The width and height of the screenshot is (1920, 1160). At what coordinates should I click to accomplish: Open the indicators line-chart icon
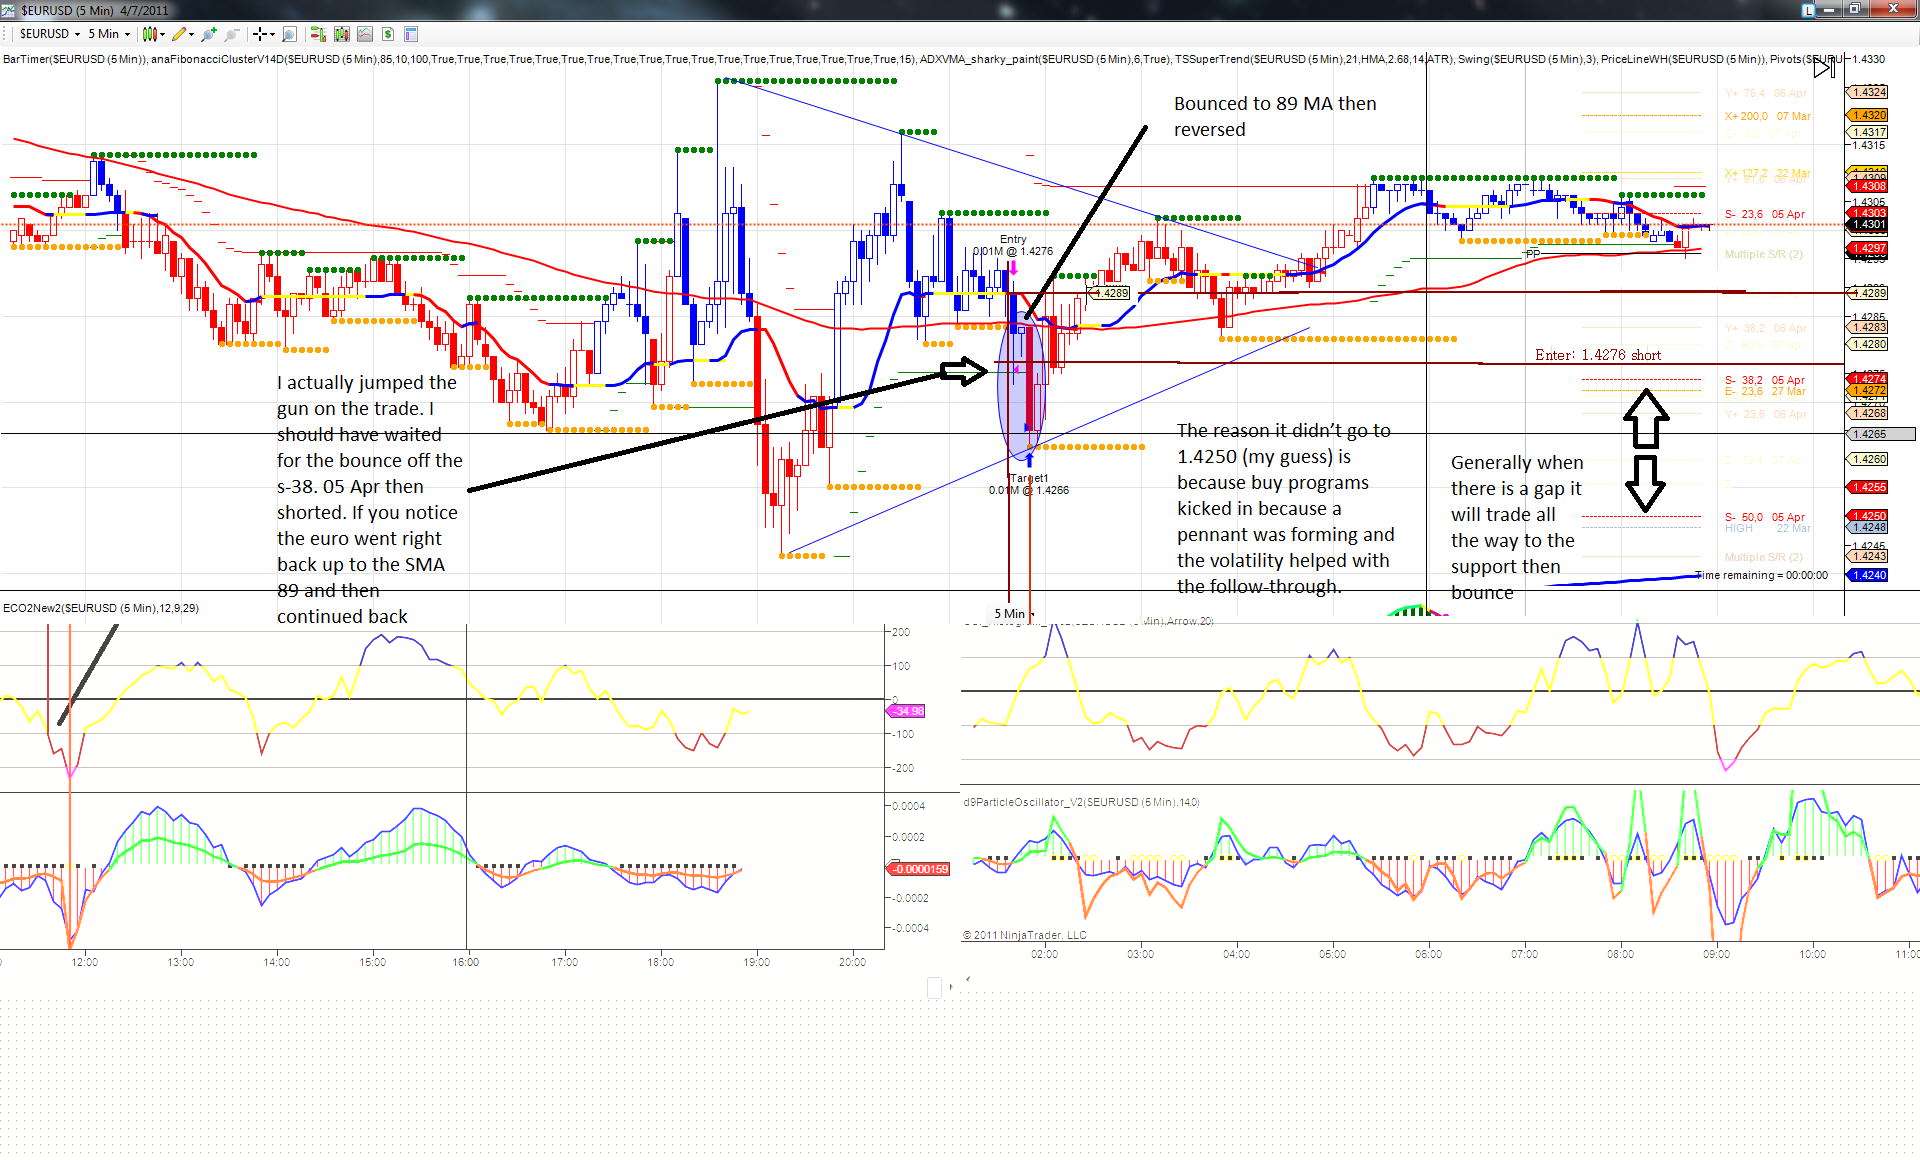[365, 34]
